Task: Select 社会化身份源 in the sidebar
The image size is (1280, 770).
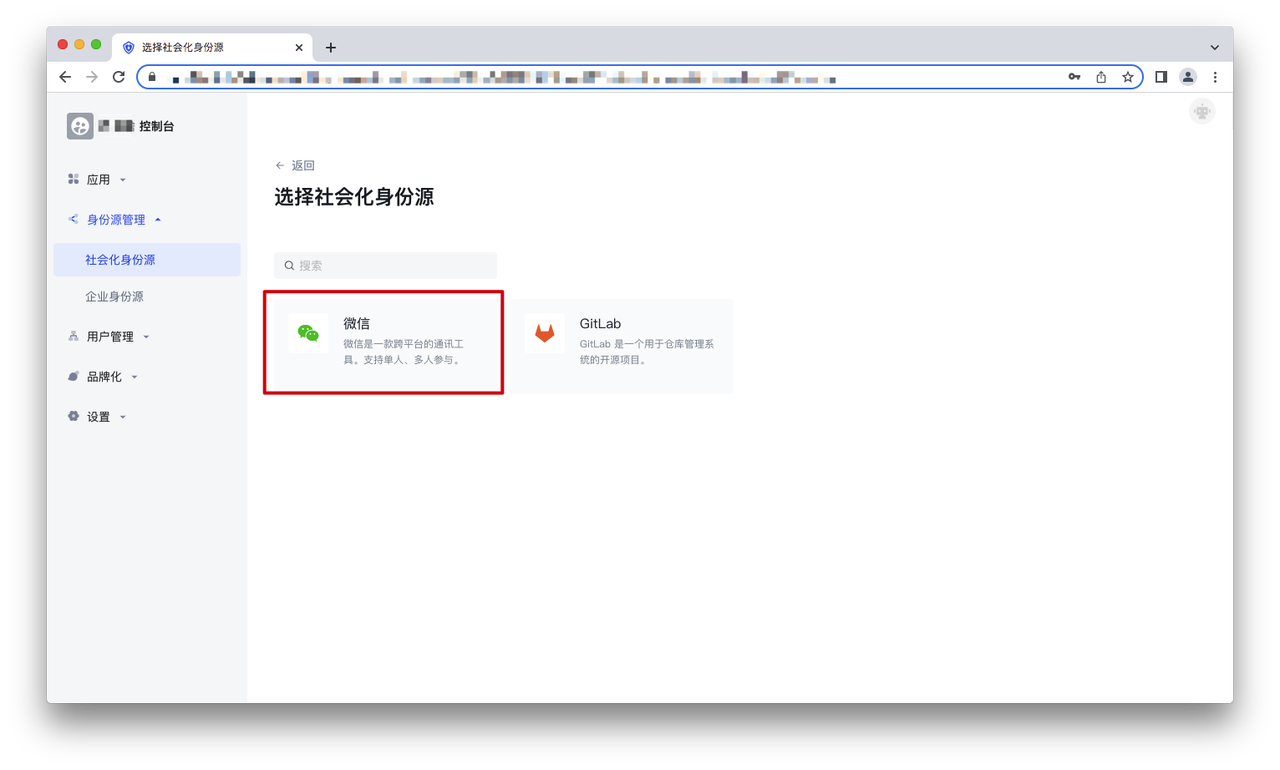Action: pos(120,260)
